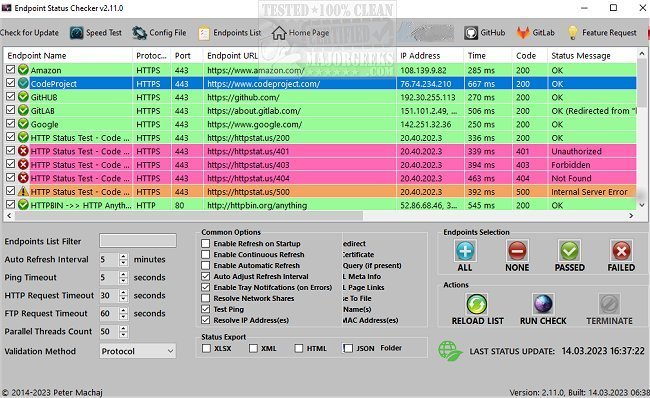Enable XML status export
The image size is (650, 398).
click(x=253, y=348)
